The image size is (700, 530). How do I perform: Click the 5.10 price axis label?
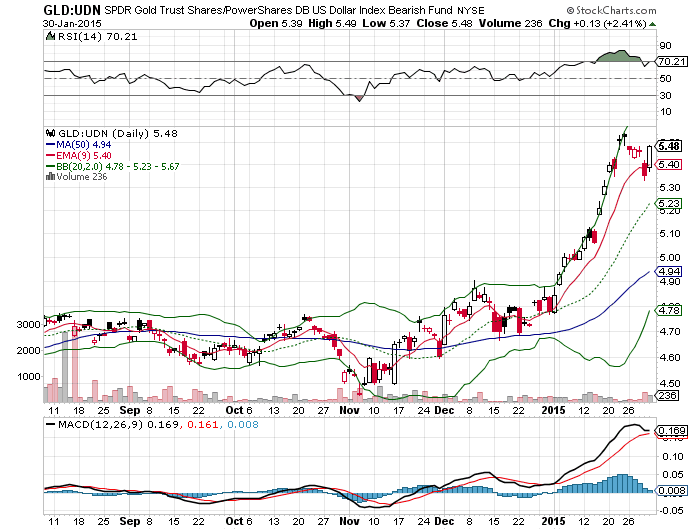[x=670, y=234]
